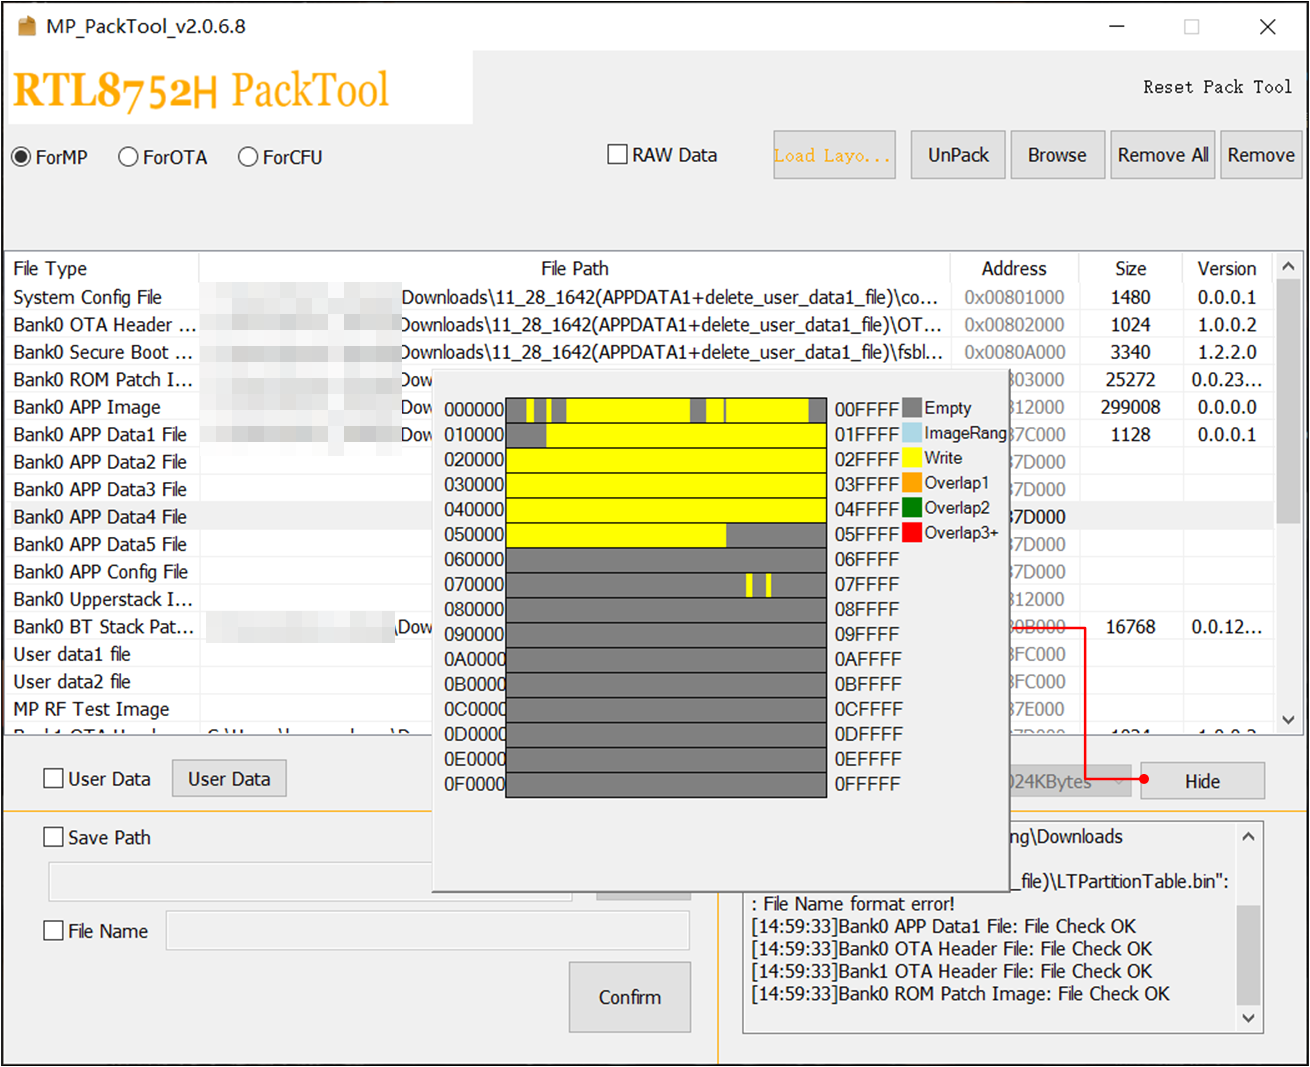Screen dimensions: 1310x1067
Task: Click the Browse button
Action: (x=1057, y=155)
